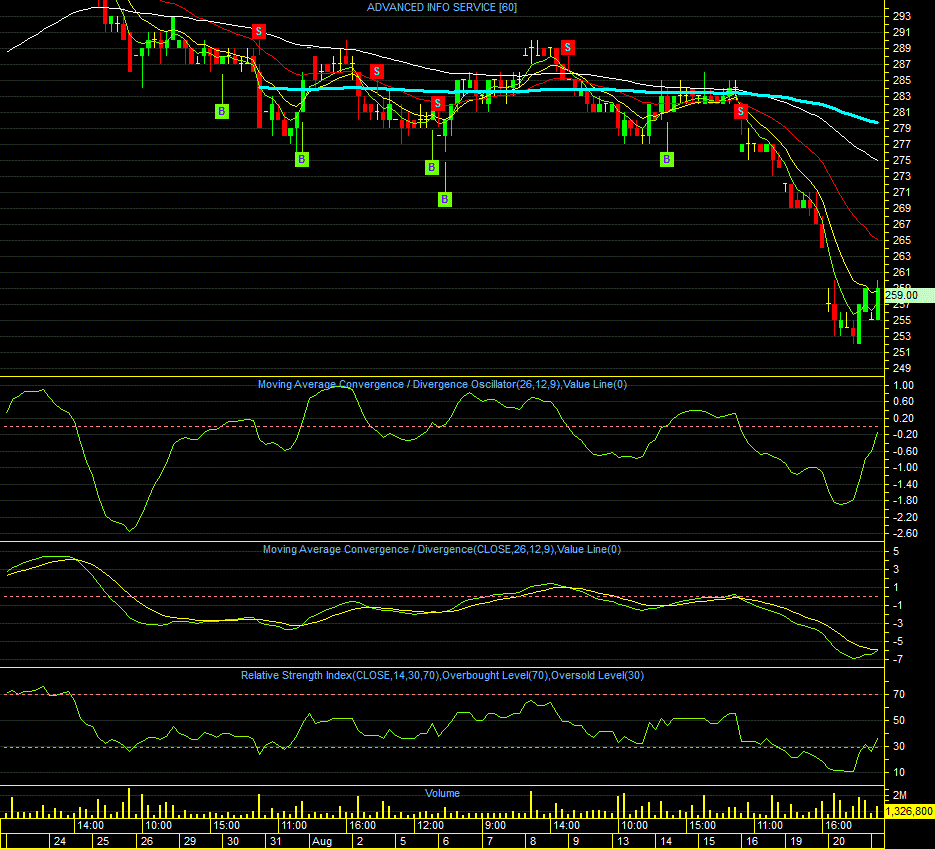Click the S marker between the two adjacent B markers

pos(438,103)
